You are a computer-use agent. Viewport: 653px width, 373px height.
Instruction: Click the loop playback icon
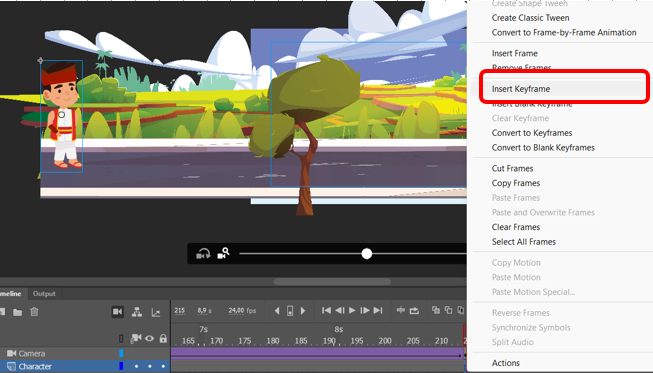click(414, 311)
